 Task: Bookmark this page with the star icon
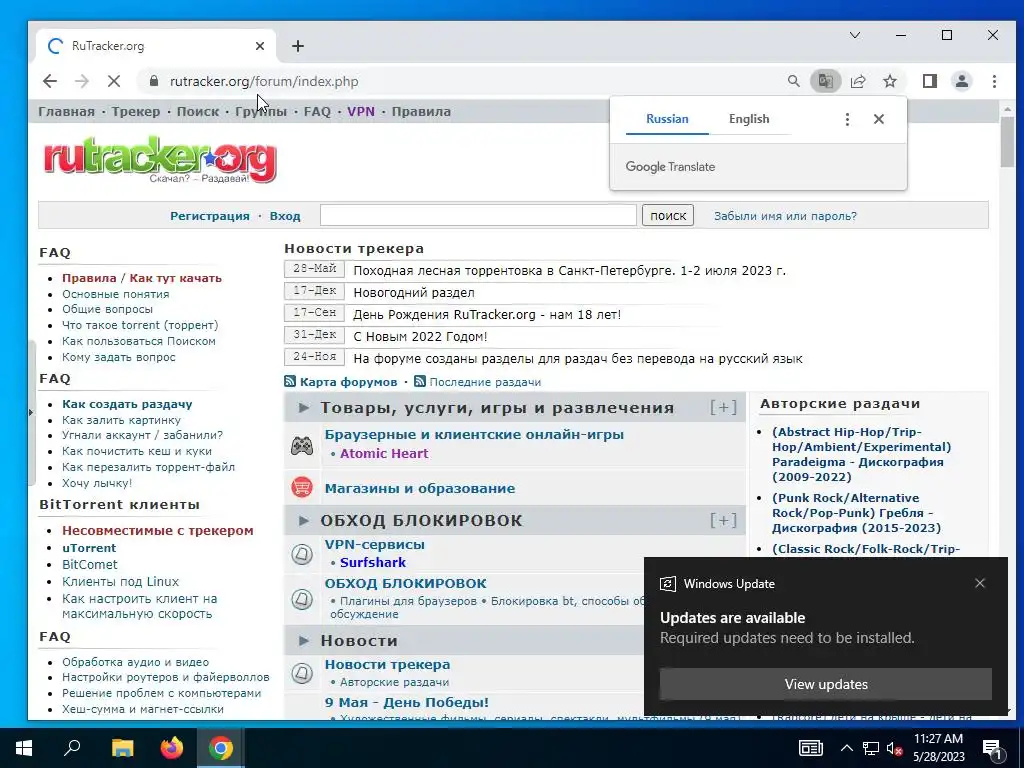890,81
